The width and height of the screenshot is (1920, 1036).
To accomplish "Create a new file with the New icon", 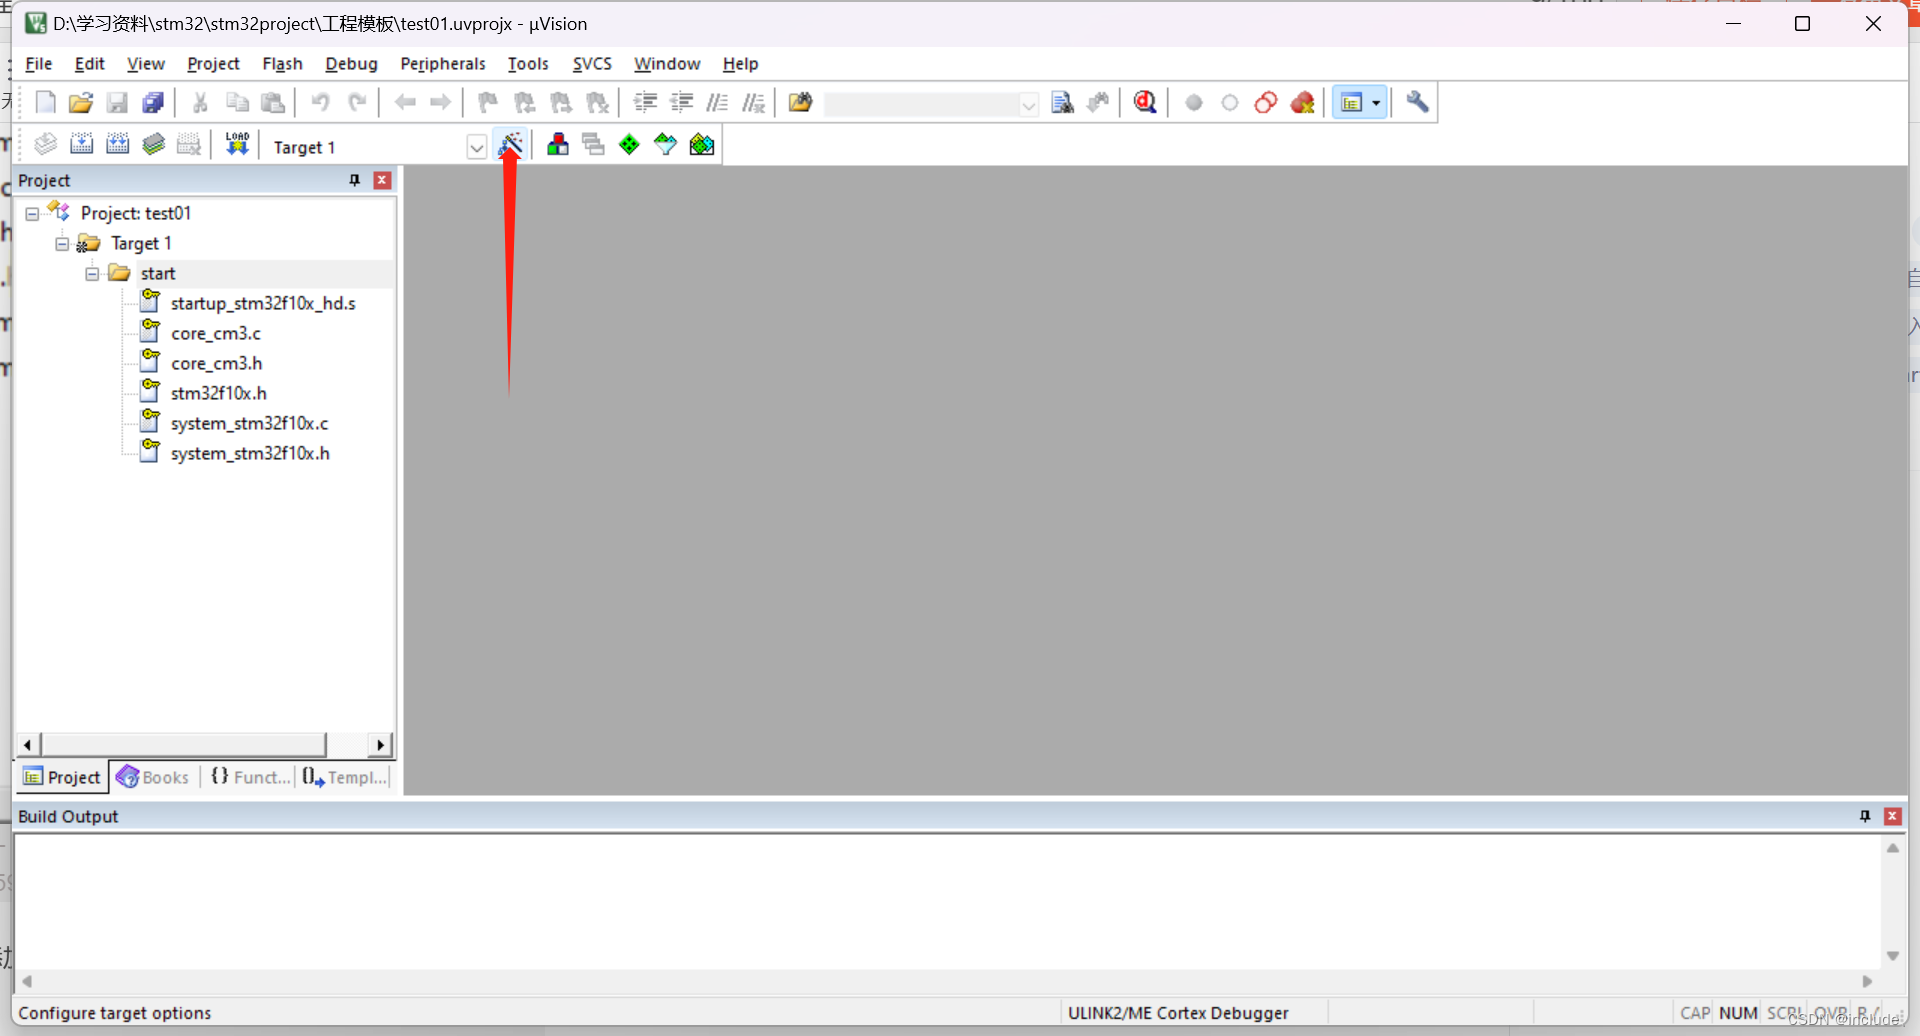I will pos(45,103).
